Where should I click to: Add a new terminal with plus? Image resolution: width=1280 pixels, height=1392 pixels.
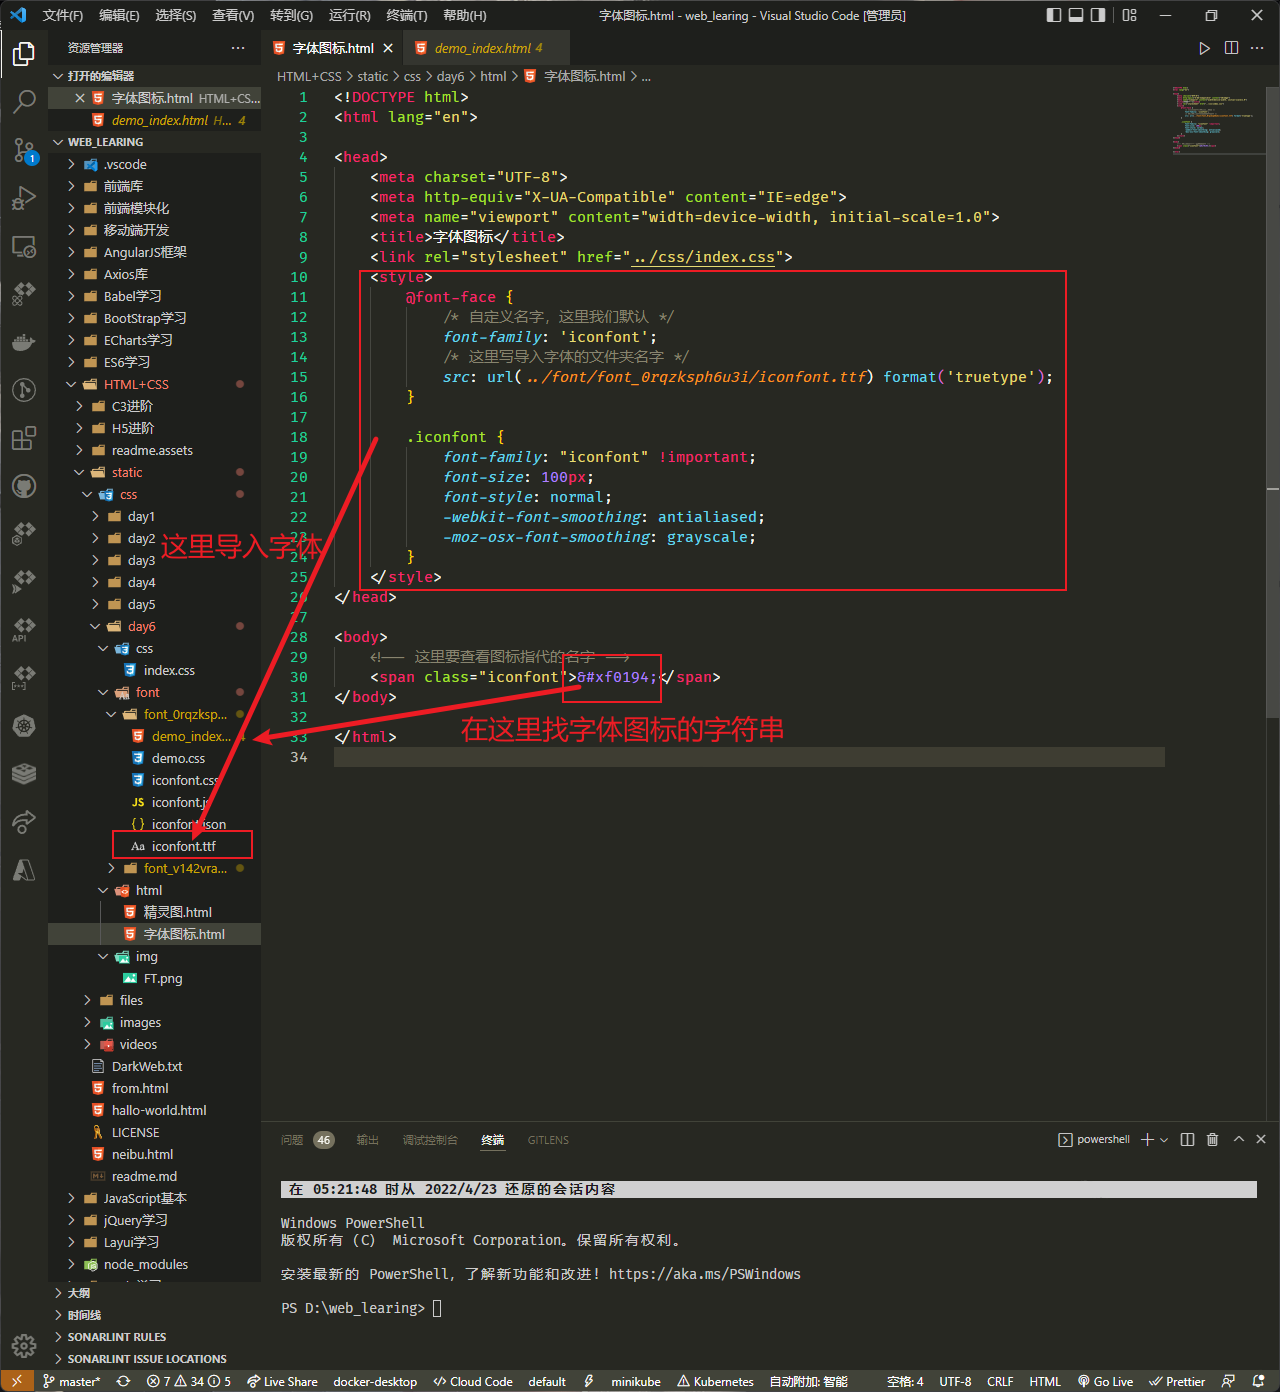pos(1147,1139)
